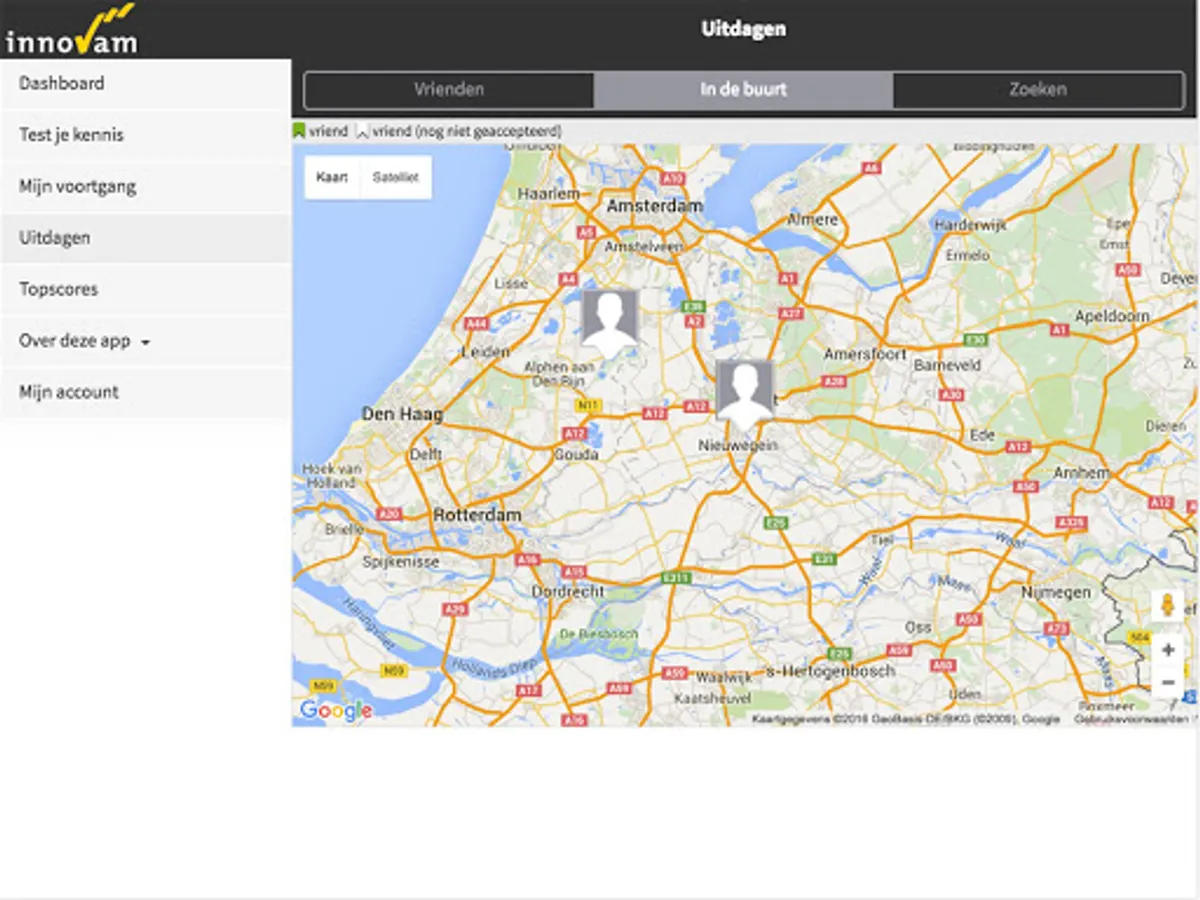Expand the Over deze app dropdown
The image size is (1200, 900).
coord(145,341)
